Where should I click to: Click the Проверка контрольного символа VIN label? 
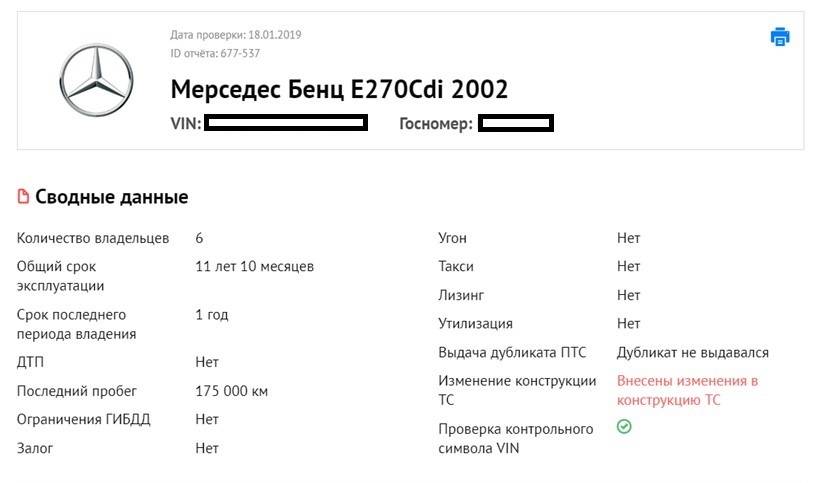[x=516, y=438]
